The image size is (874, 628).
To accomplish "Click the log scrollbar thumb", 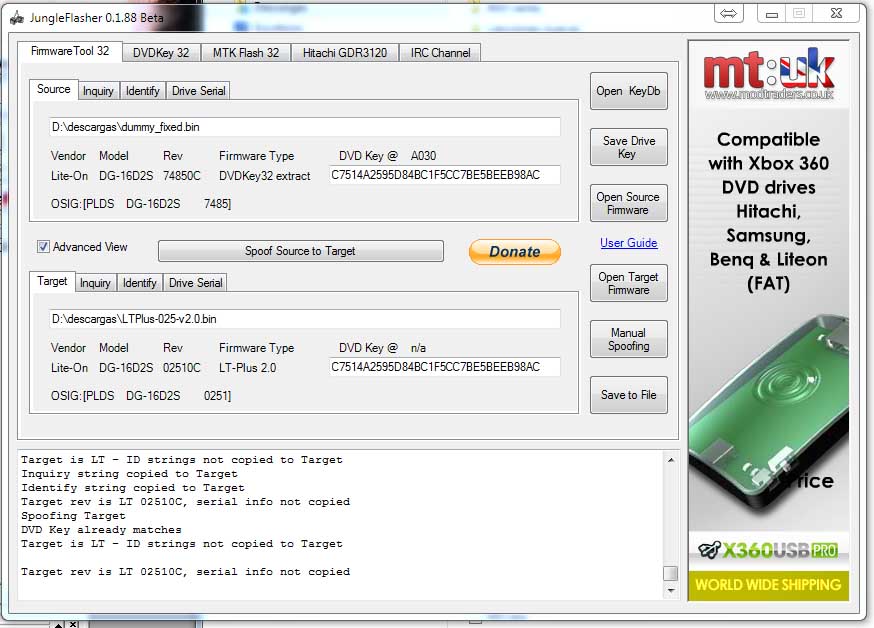I will pos(671,573).
